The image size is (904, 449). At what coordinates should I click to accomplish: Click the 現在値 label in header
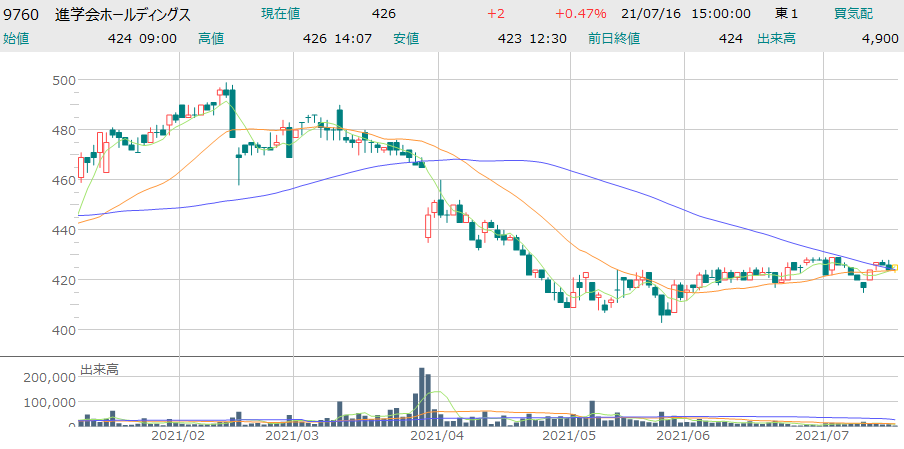pos(280,14)
